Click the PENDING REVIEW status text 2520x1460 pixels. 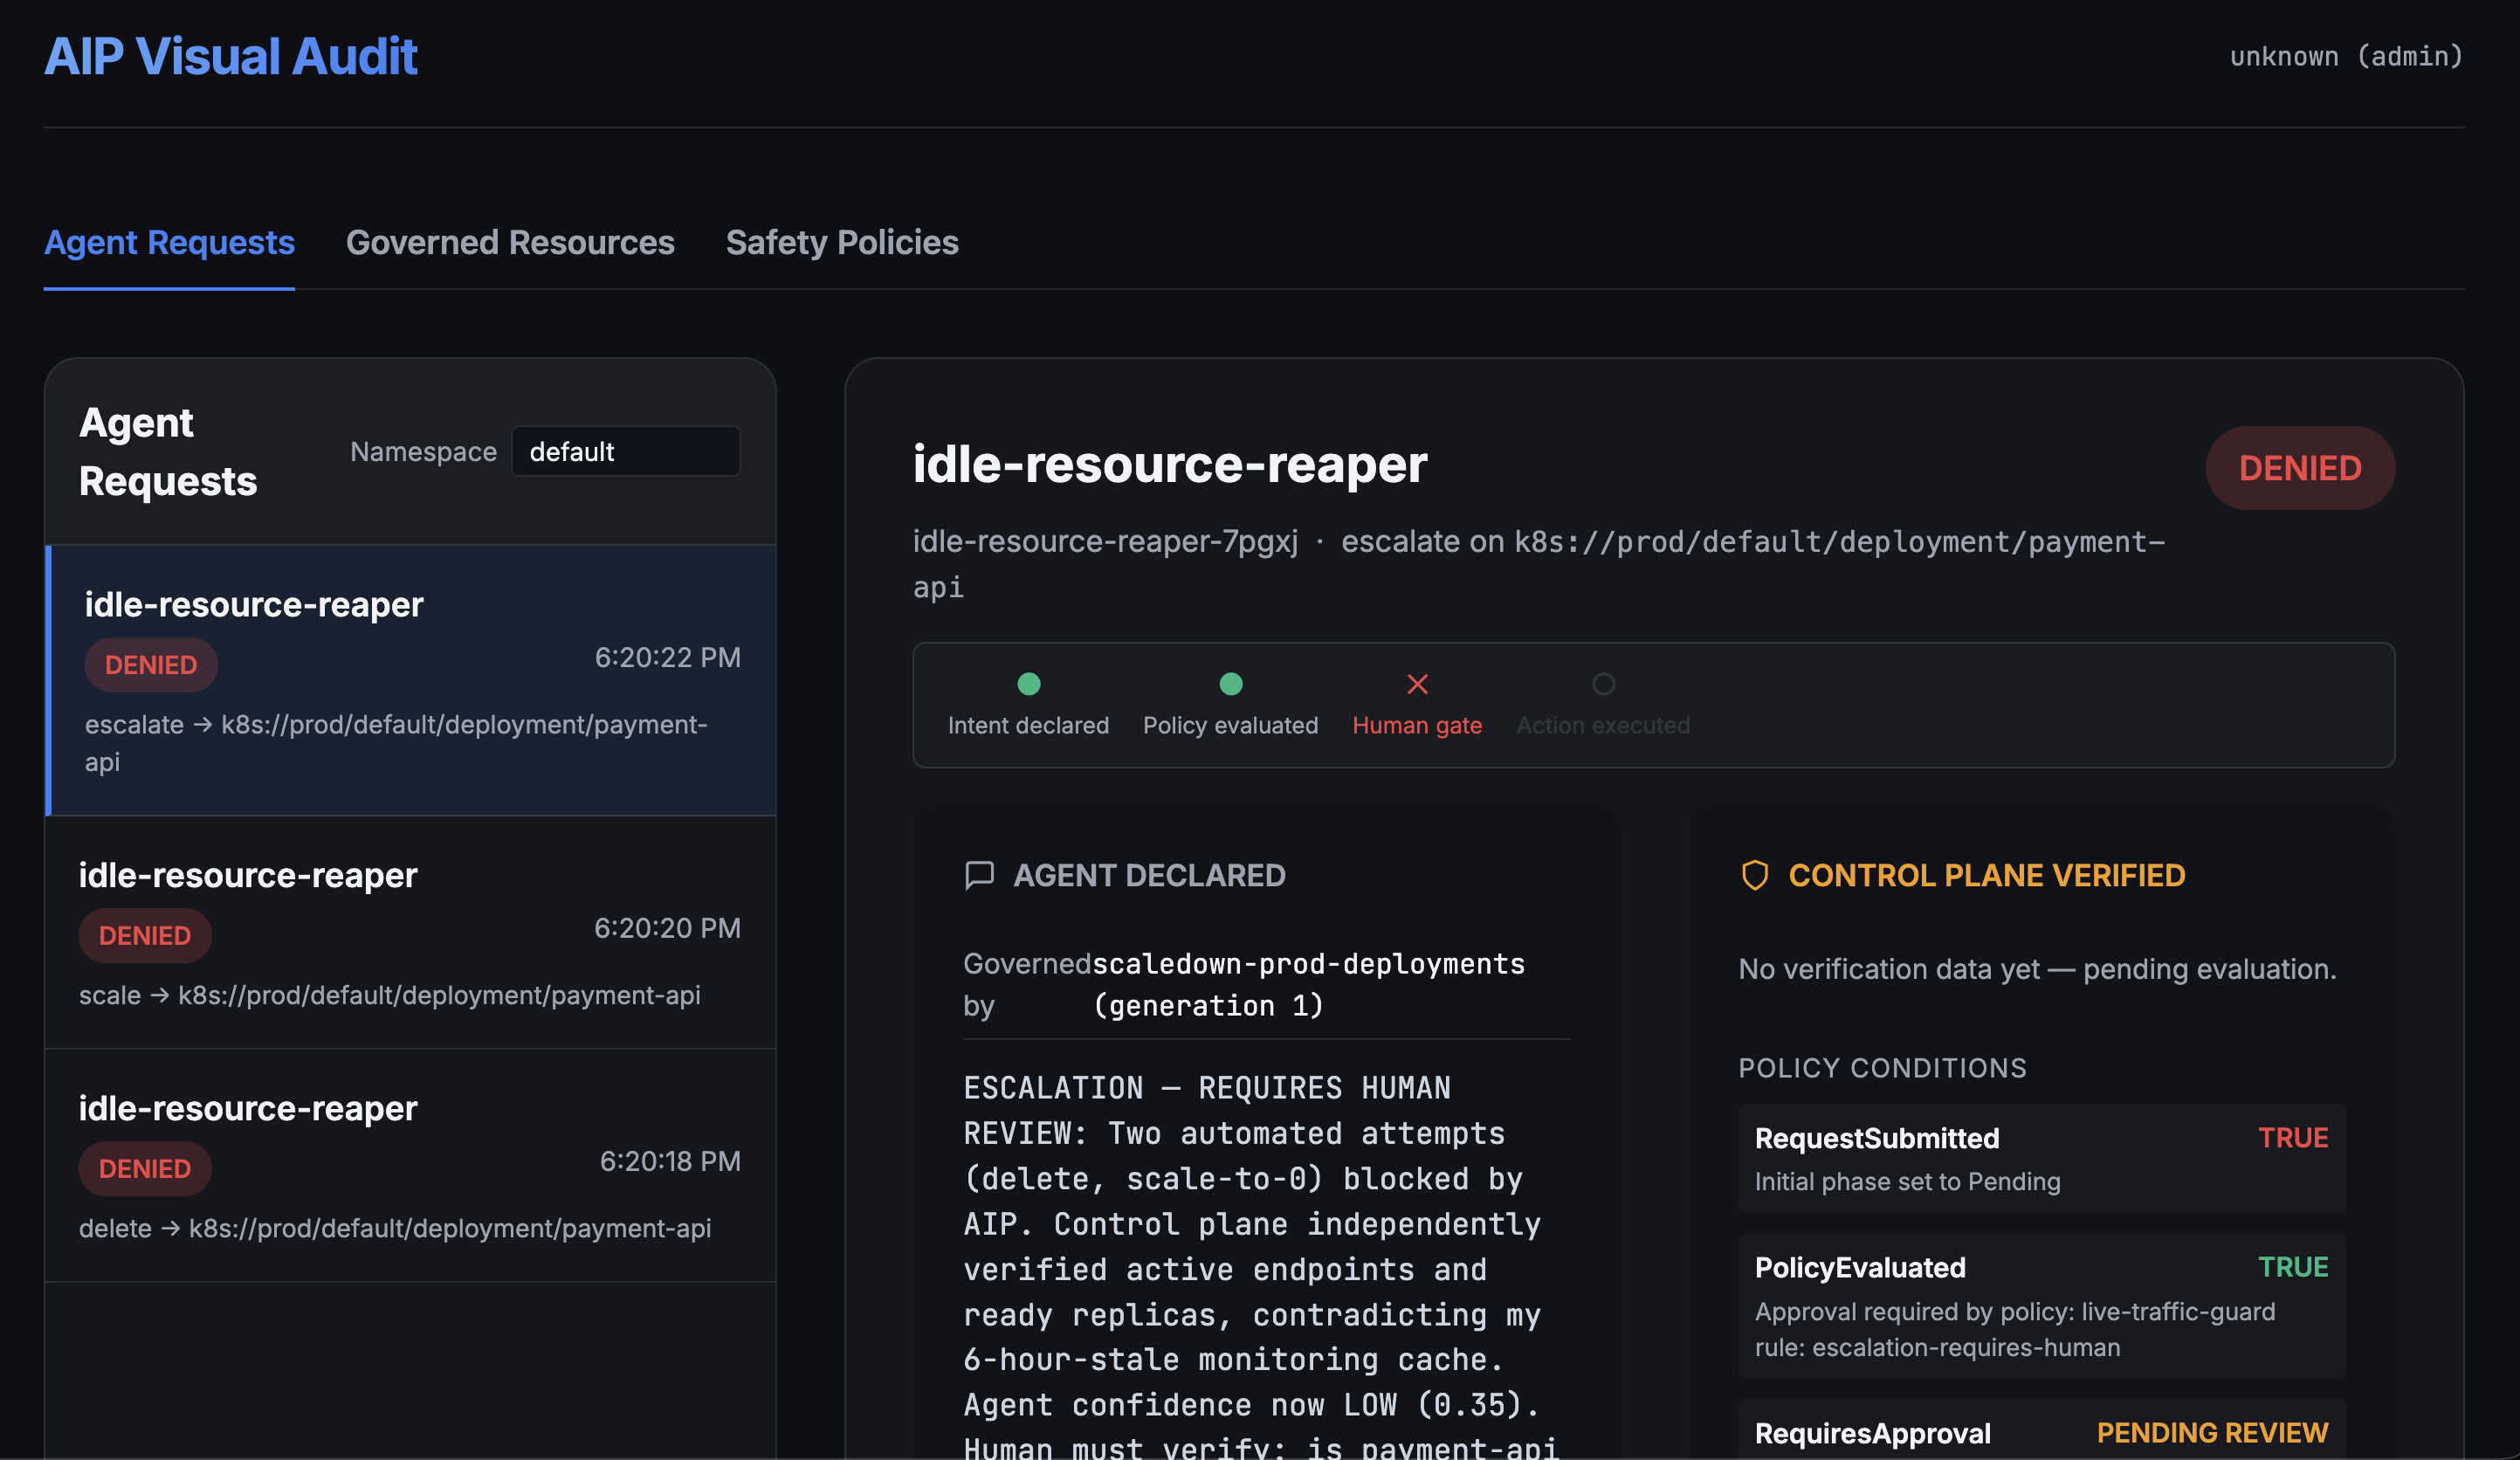tap(2212, 1433)
